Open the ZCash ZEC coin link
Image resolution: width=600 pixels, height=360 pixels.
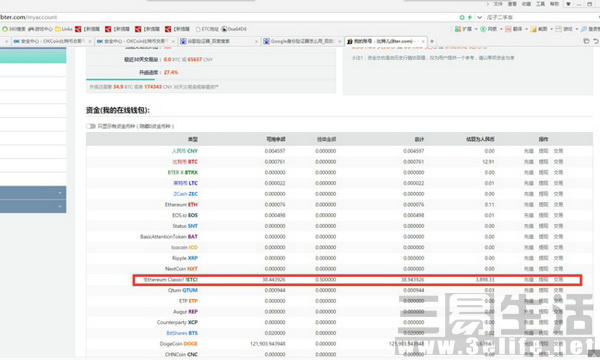coord(186,194)
